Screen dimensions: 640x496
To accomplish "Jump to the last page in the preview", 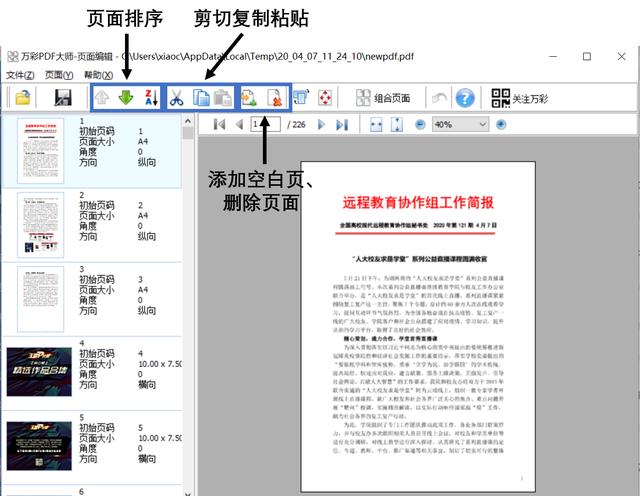I will click(x=342, y=125).
